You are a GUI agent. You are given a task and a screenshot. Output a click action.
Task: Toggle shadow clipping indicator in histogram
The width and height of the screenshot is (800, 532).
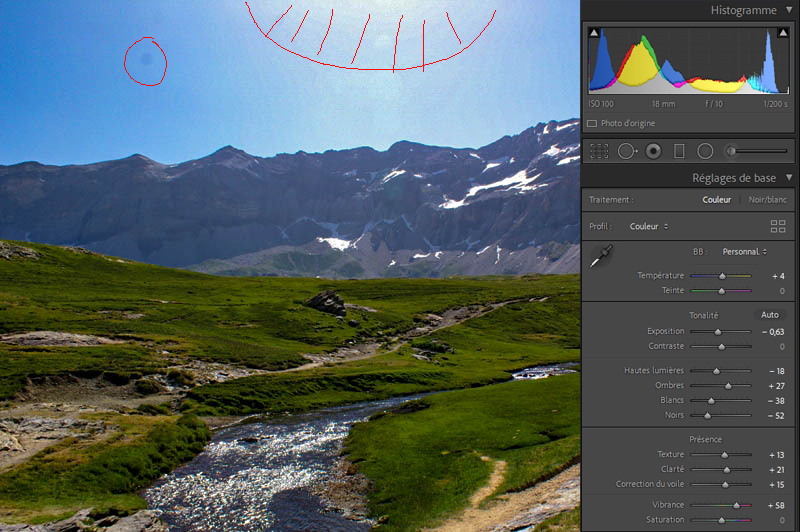click(594, 33)
